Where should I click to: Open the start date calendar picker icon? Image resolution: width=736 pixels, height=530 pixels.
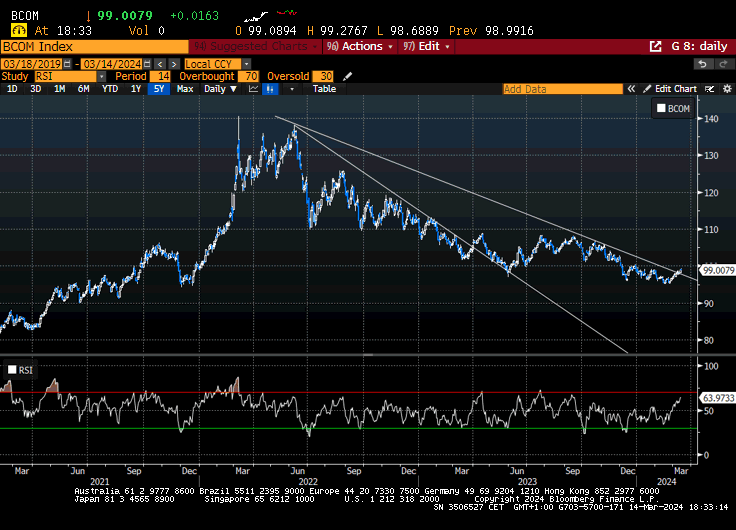pos(68,64)
